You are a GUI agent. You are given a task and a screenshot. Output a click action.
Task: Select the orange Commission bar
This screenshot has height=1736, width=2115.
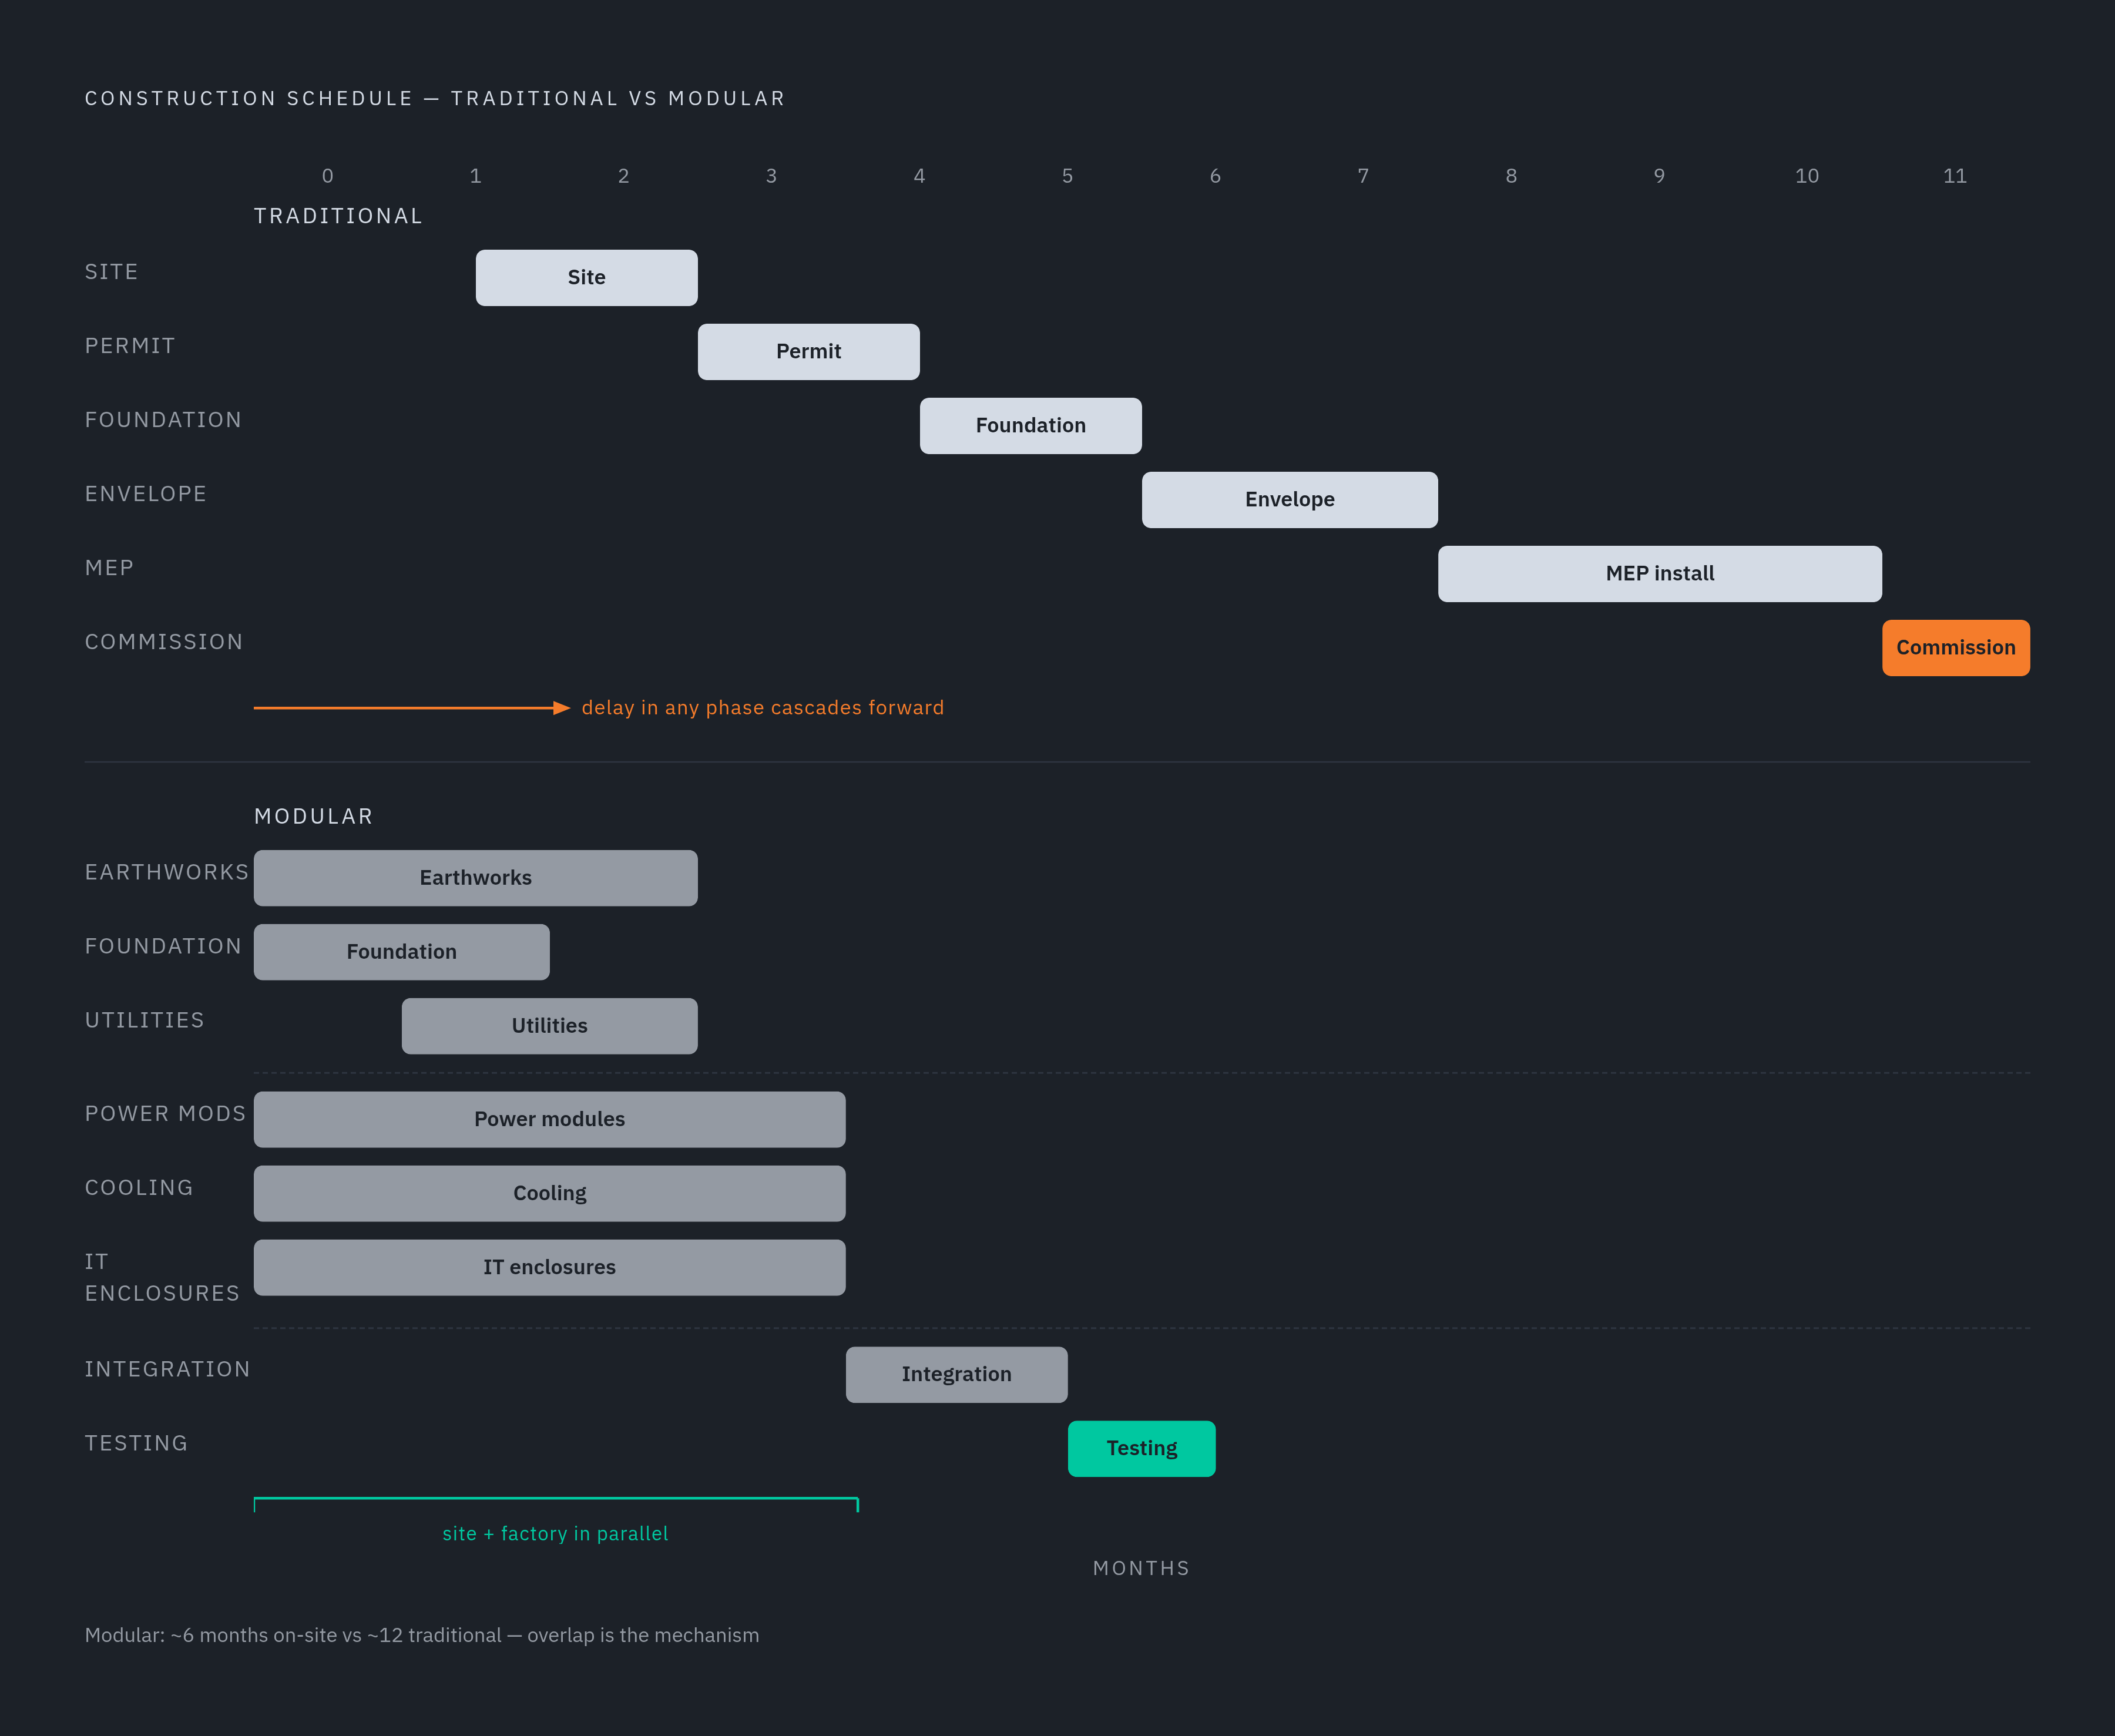1955,648
